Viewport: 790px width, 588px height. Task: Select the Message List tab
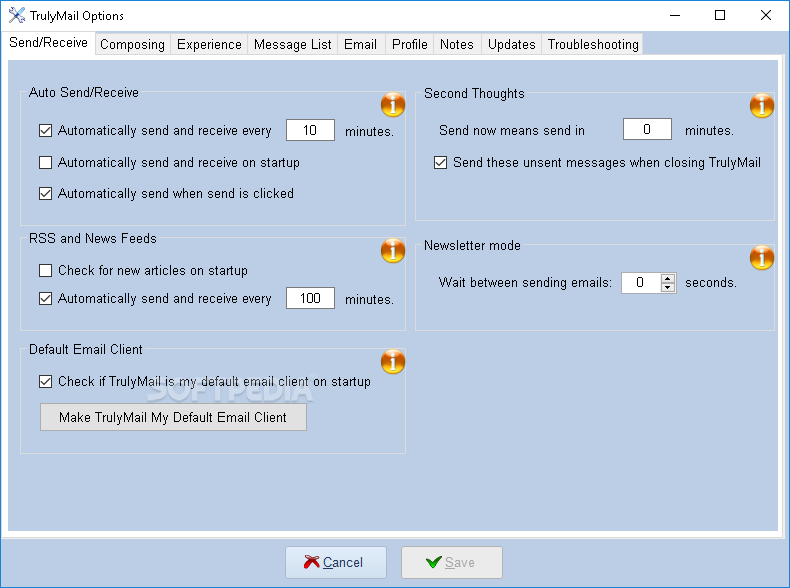[292, 44]
